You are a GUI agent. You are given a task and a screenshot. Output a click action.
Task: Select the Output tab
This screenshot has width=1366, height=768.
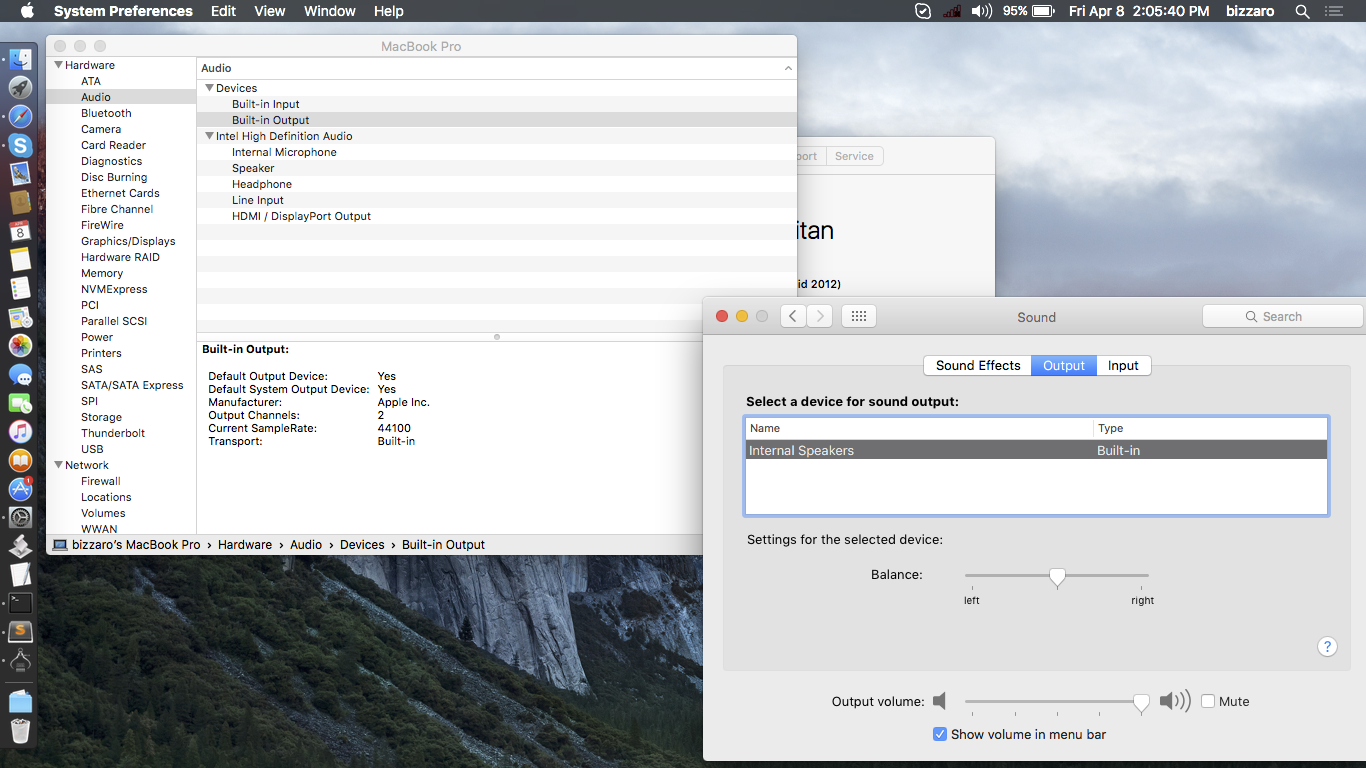click(1064, 365)
